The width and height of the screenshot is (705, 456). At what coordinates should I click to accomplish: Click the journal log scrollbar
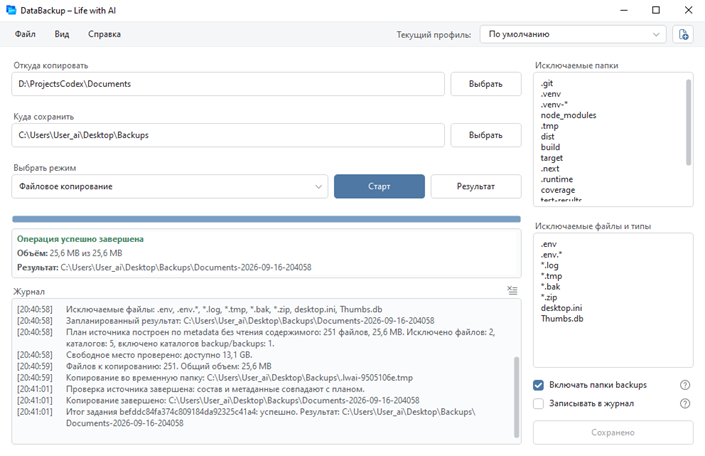516,397
